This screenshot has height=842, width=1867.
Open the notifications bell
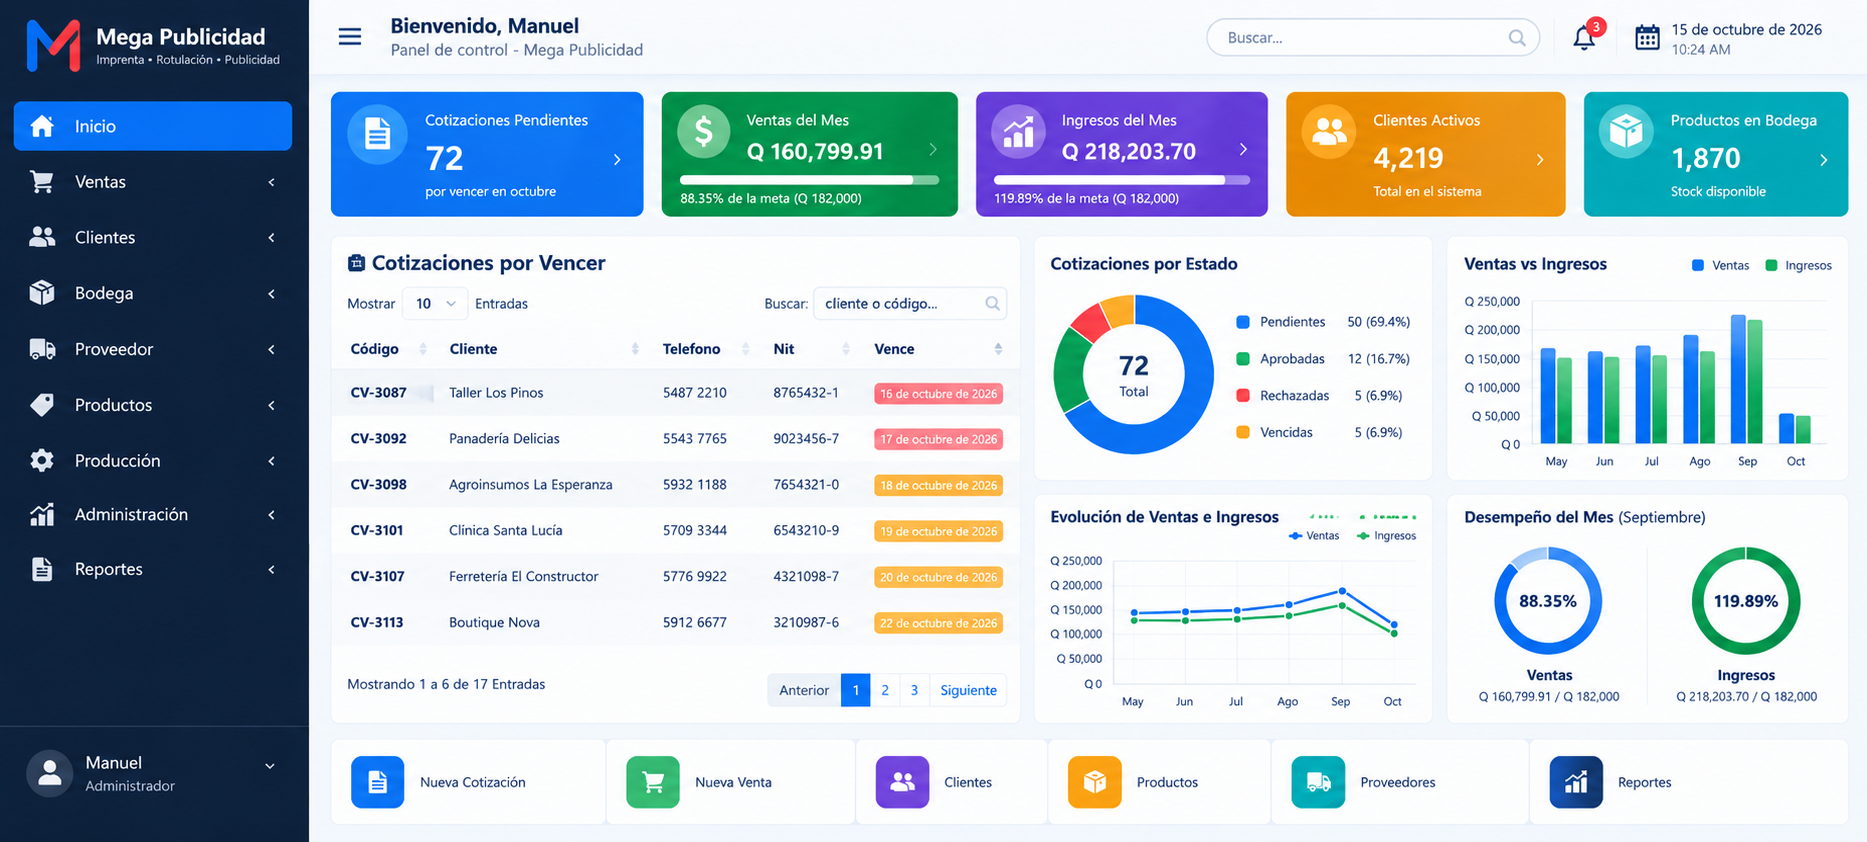click(1584, 38)
